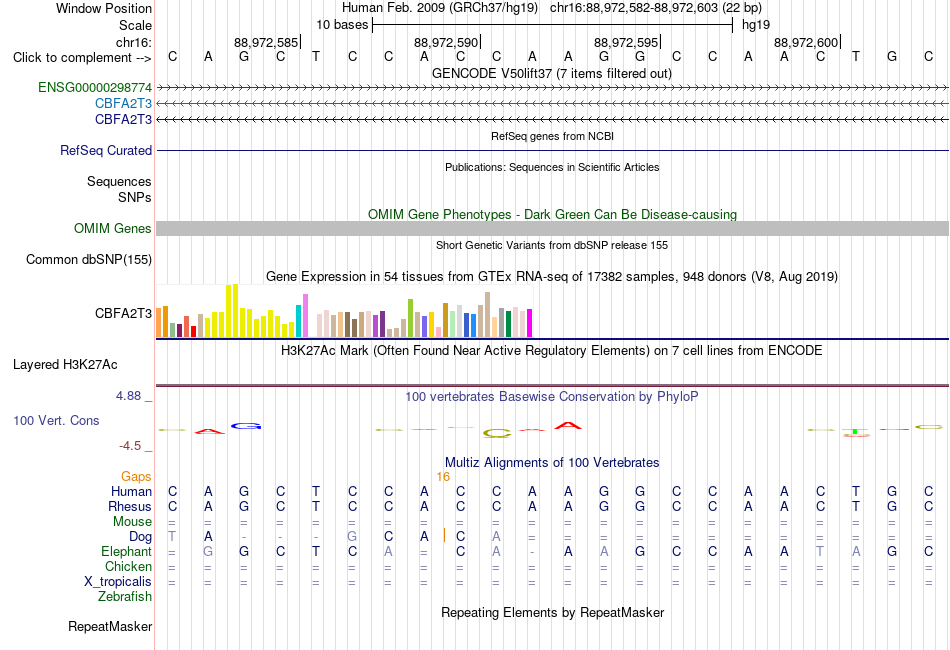Click coordinate marker 88,972,590
Screen dimensions: 950x650
[x=447, y=42]
